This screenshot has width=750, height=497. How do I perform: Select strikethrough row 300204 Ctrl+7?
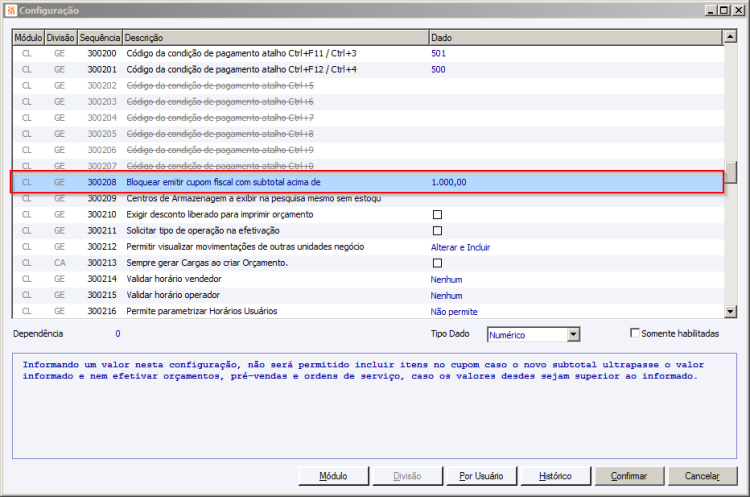220,118
